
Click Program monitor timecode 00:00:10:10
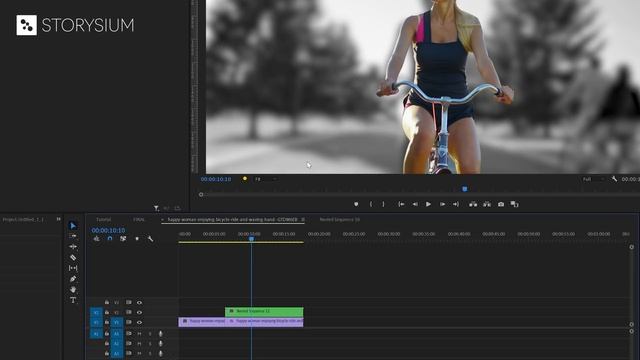216,179
